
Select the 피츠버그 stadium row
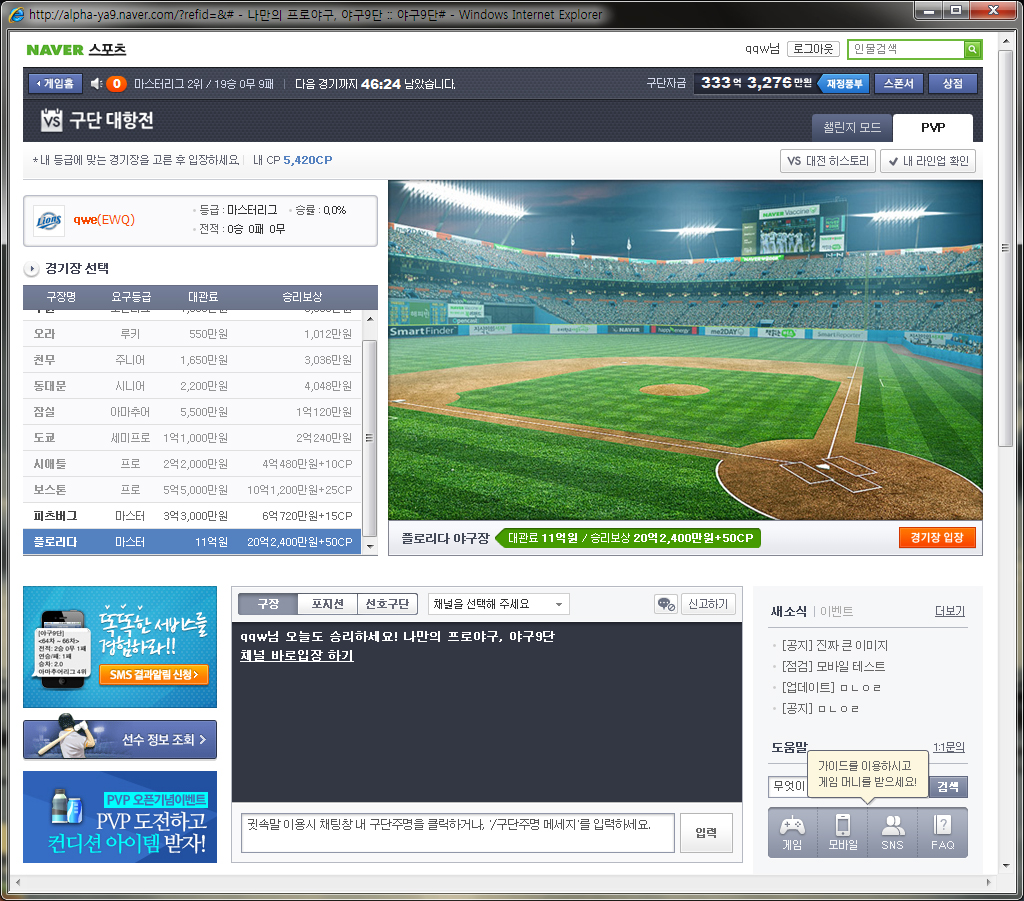[x=192, y=516]
